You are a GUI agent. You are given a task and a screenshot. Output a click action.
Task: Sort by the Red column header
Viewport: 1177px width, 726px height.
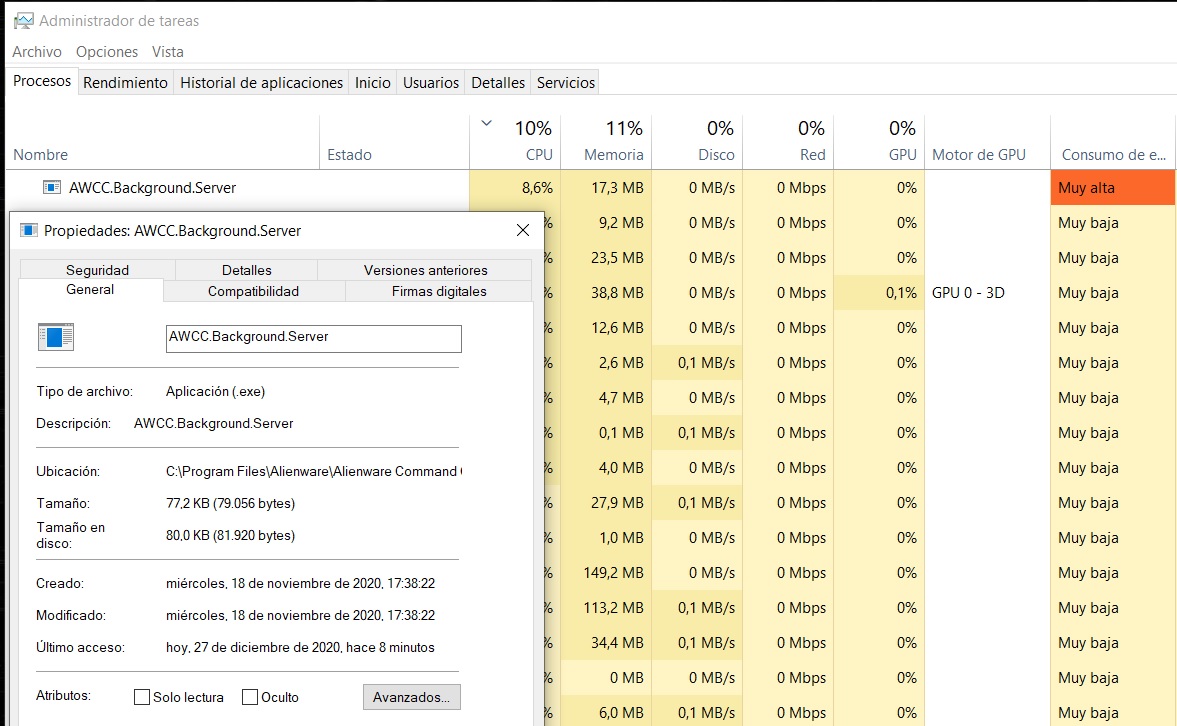coord(788,143)
